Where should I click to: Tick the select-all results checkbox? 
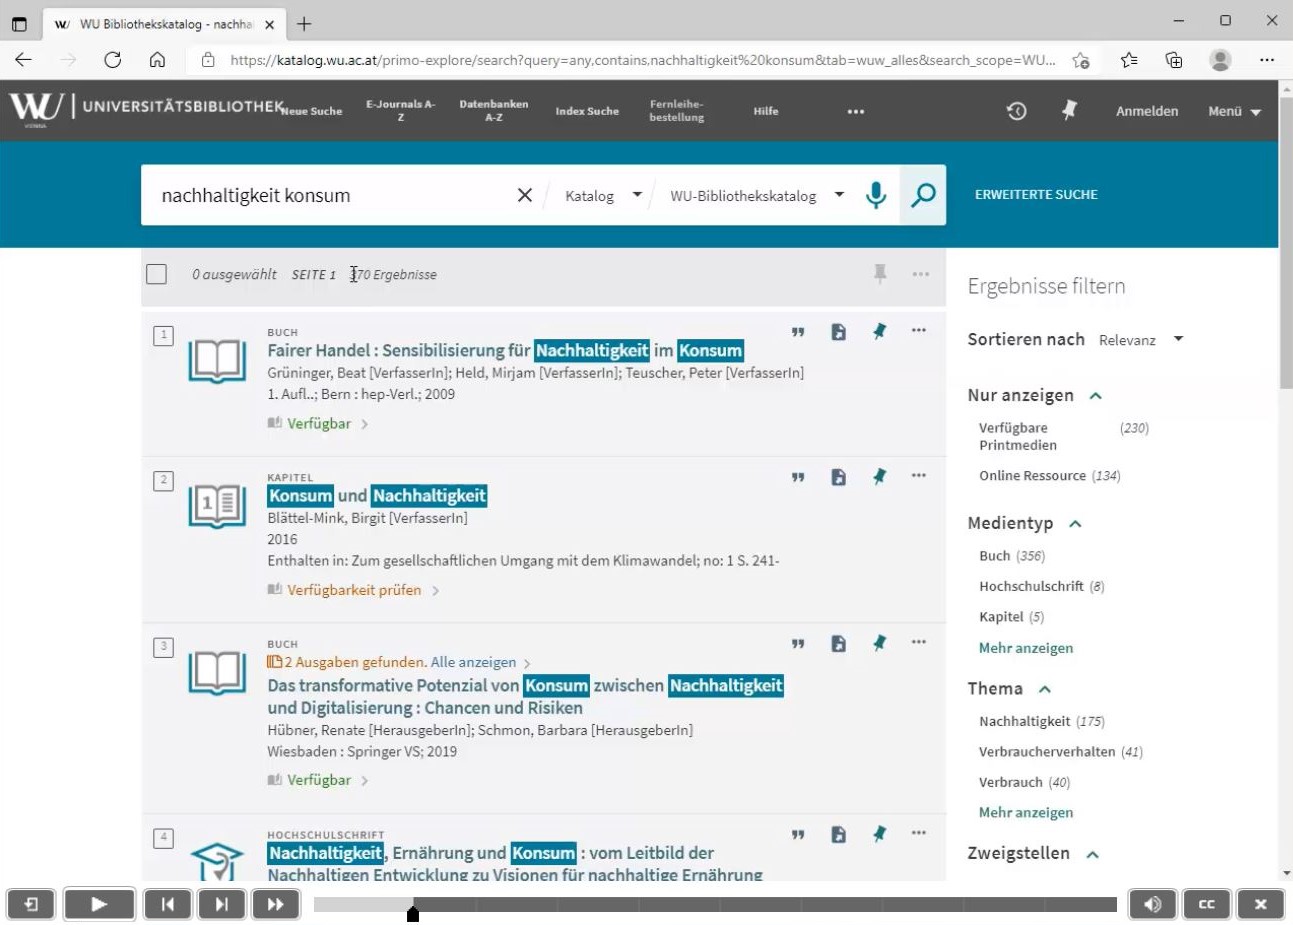click(157, 274)
